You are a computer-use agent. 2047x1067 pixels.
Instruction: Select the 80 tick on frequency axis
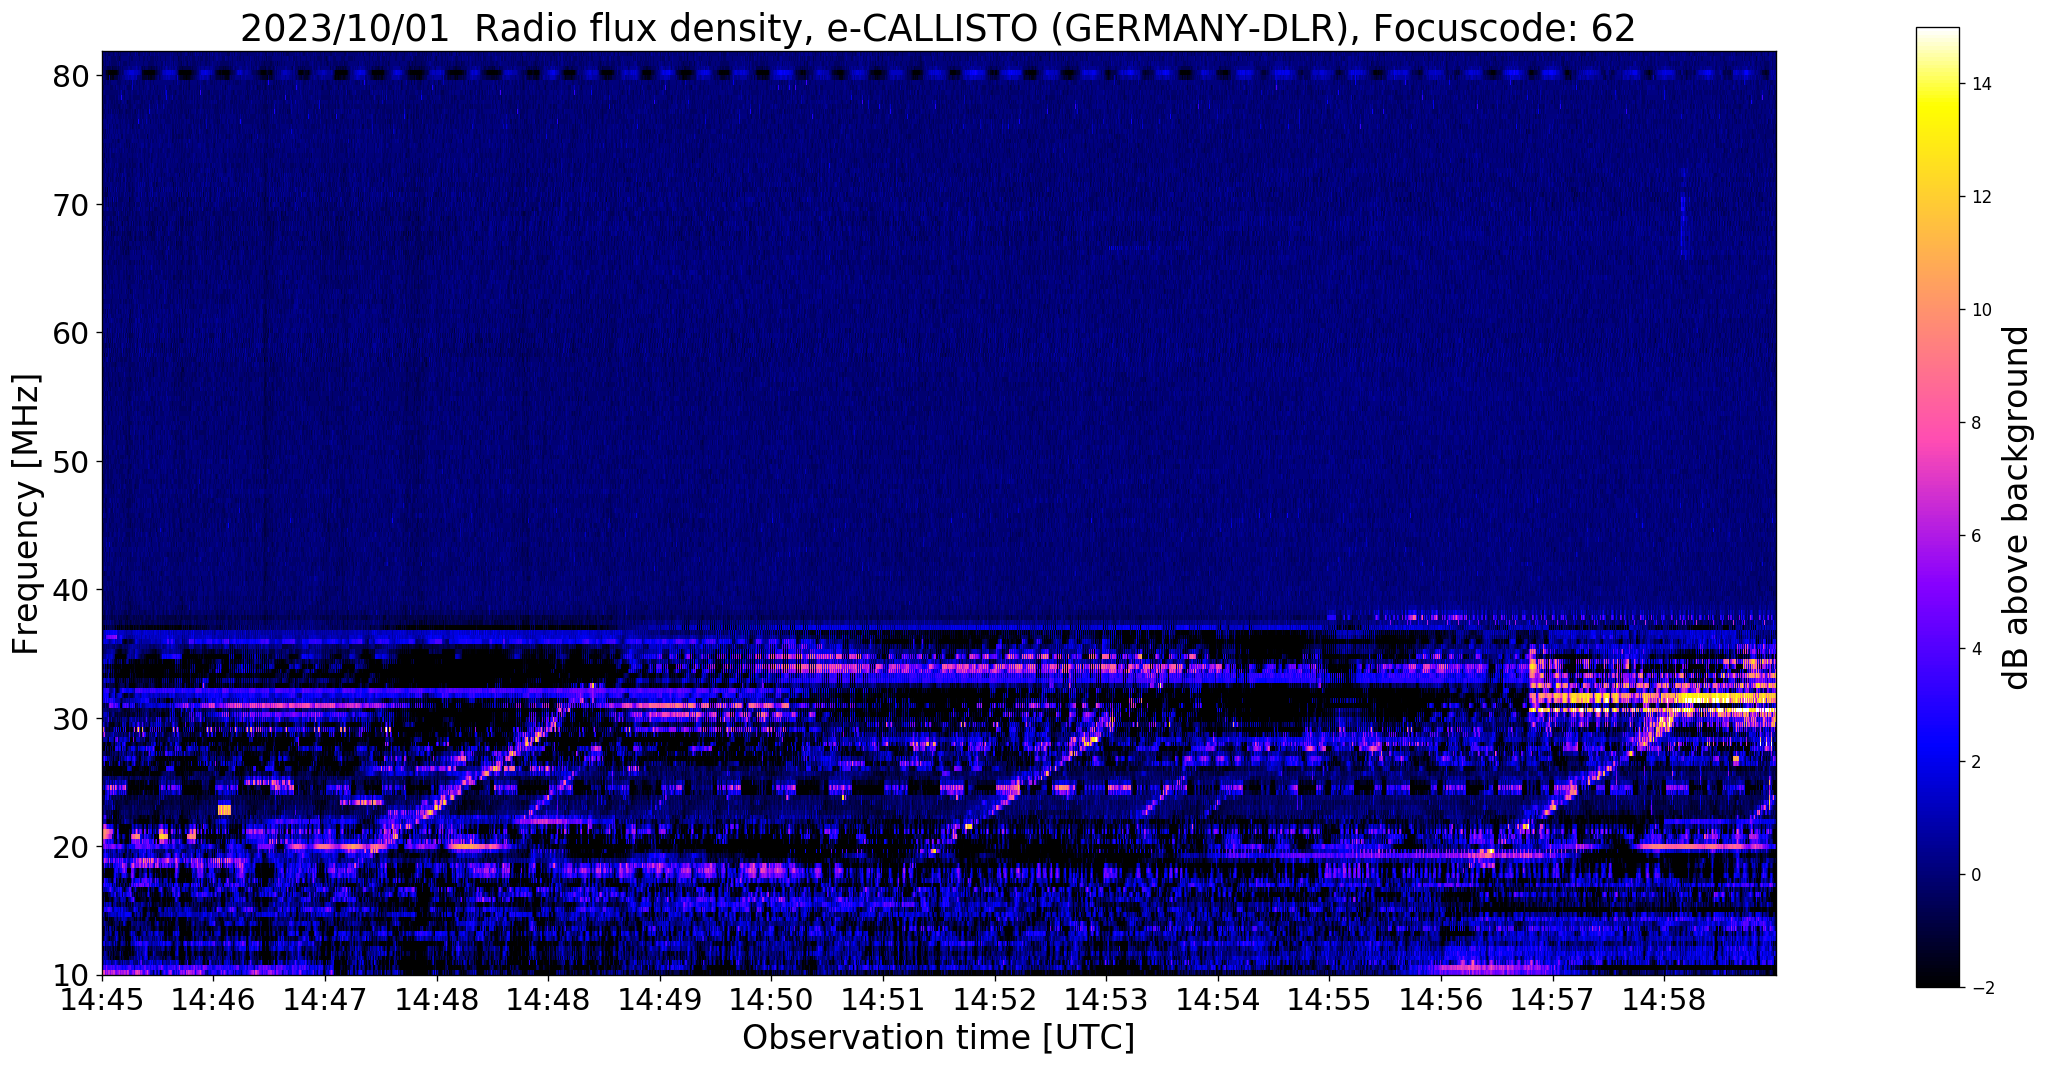(72, 76)
